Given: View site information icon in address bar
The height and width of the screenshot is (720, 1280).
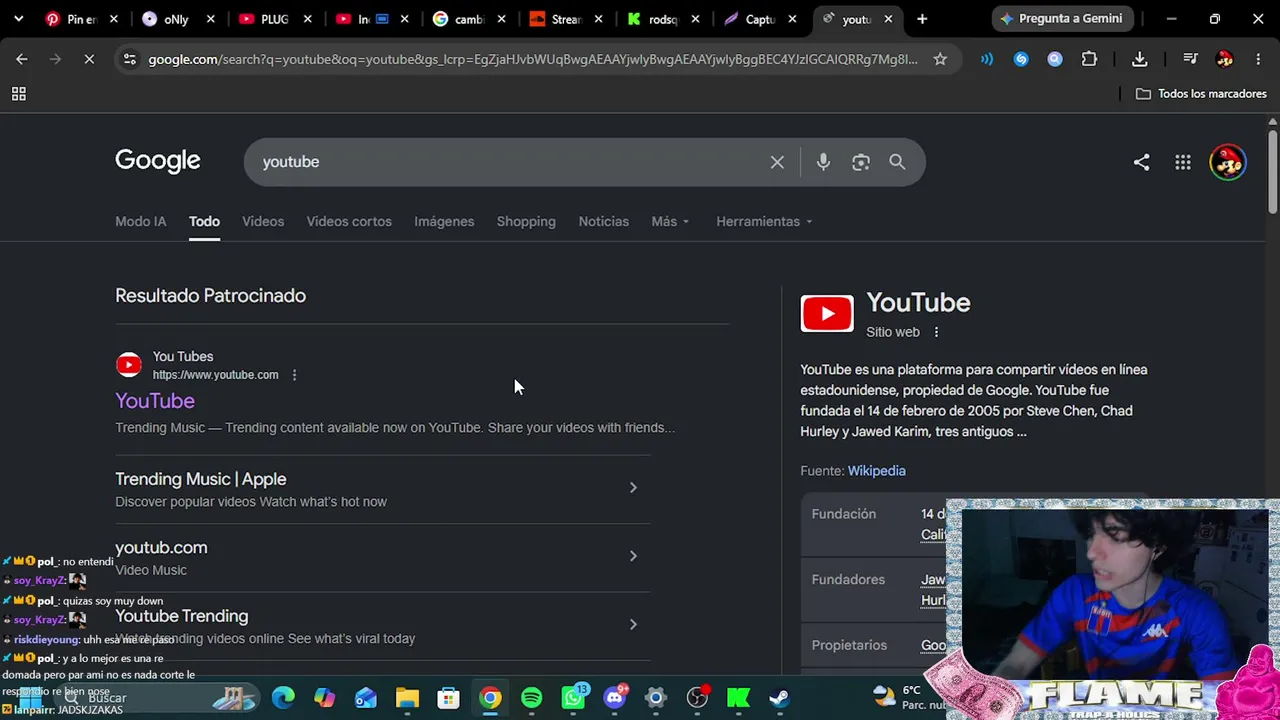Looking at the screenshot, I should pyautogui.click(x=129, y=59).
